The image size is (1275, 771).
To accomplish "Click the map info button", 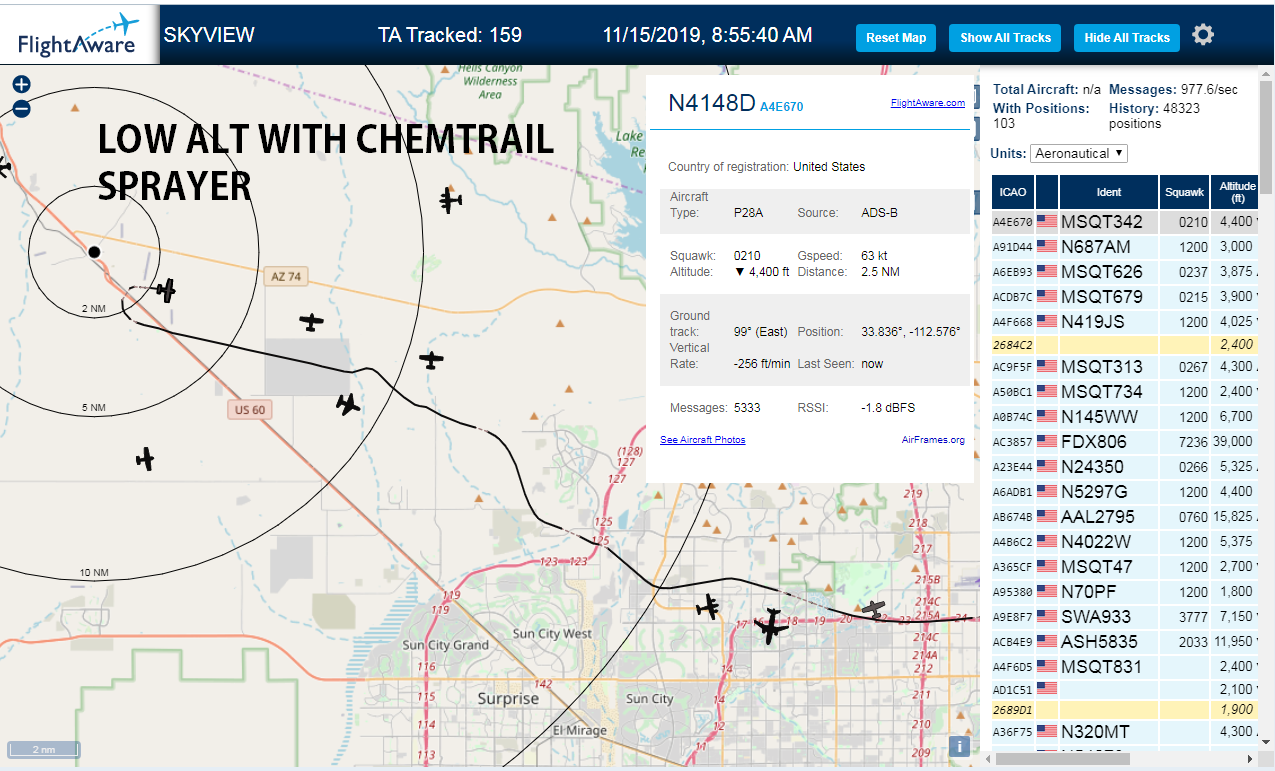I will click(x=959, y=746).
